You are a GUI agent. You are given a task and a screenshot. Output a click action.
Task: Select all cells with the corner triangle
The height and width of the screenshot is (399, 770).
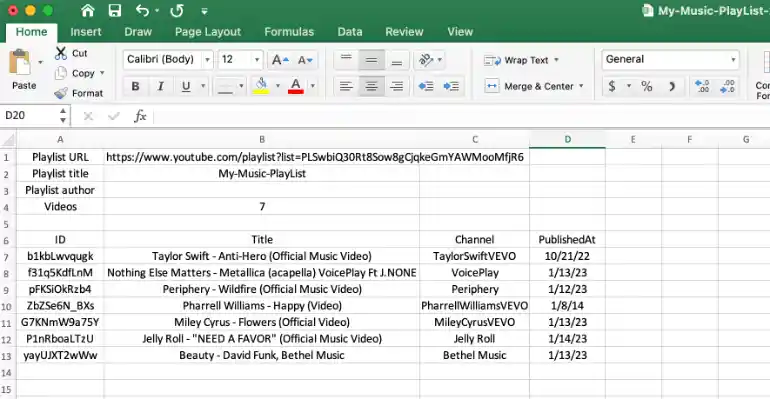tap(8, 140)
